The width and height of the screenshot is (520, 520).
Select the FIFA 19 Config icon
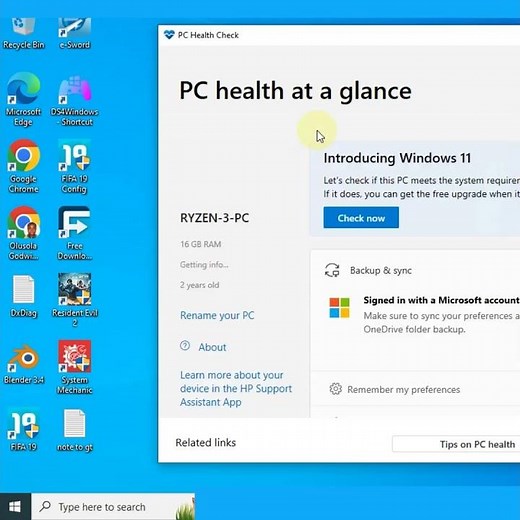pyautogui.click(x=74, y=166)
